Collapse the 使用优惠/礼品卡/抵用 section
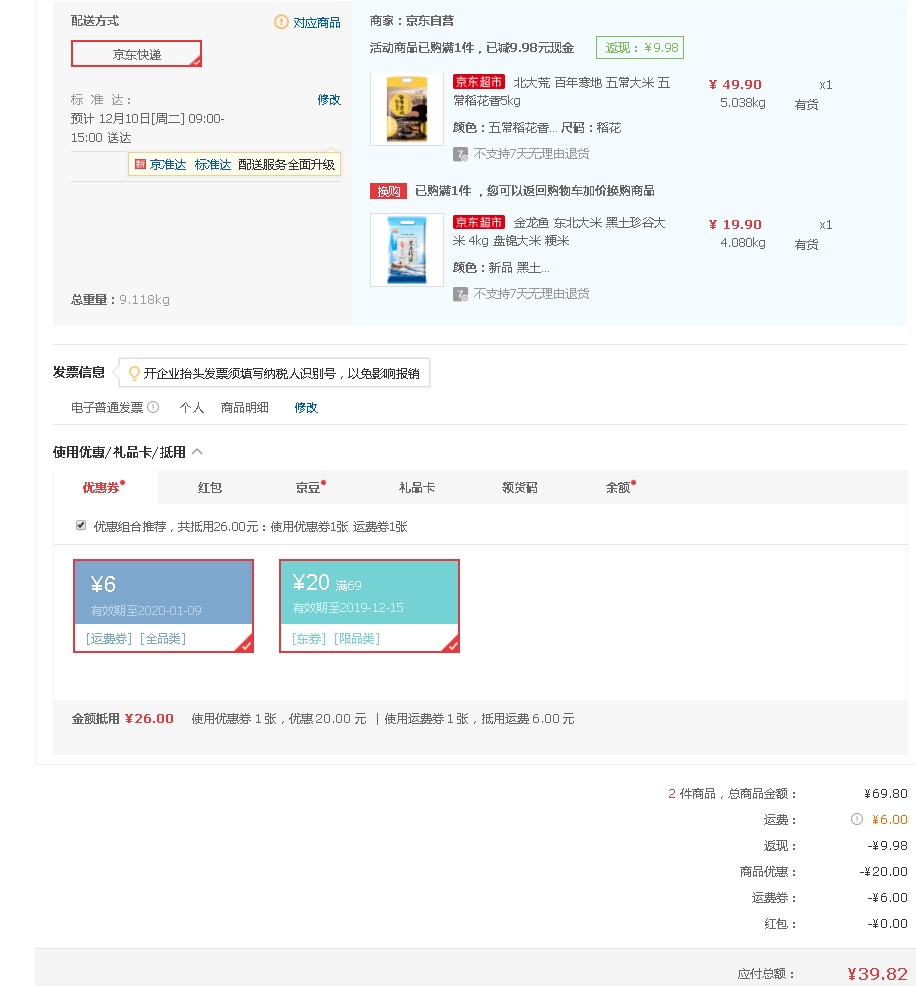The image size is (916, 986). (197, 451)
